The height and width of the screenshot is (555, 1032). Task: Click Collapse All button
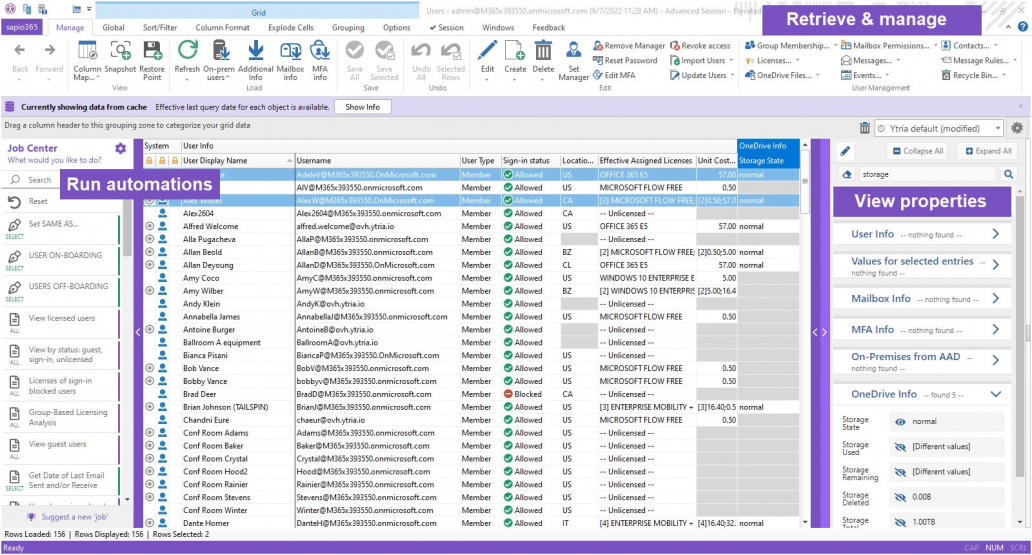coord(918,151)
